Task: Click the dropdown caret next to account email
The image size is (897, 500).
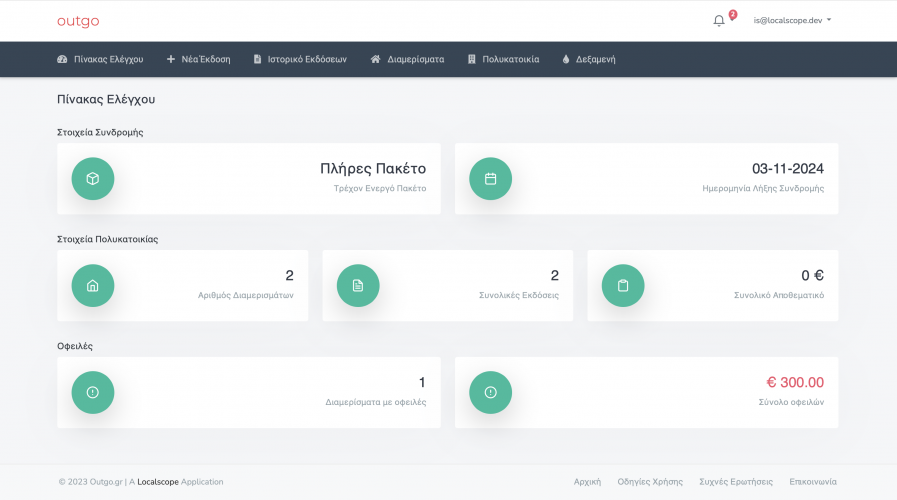Action: (829, 20)
